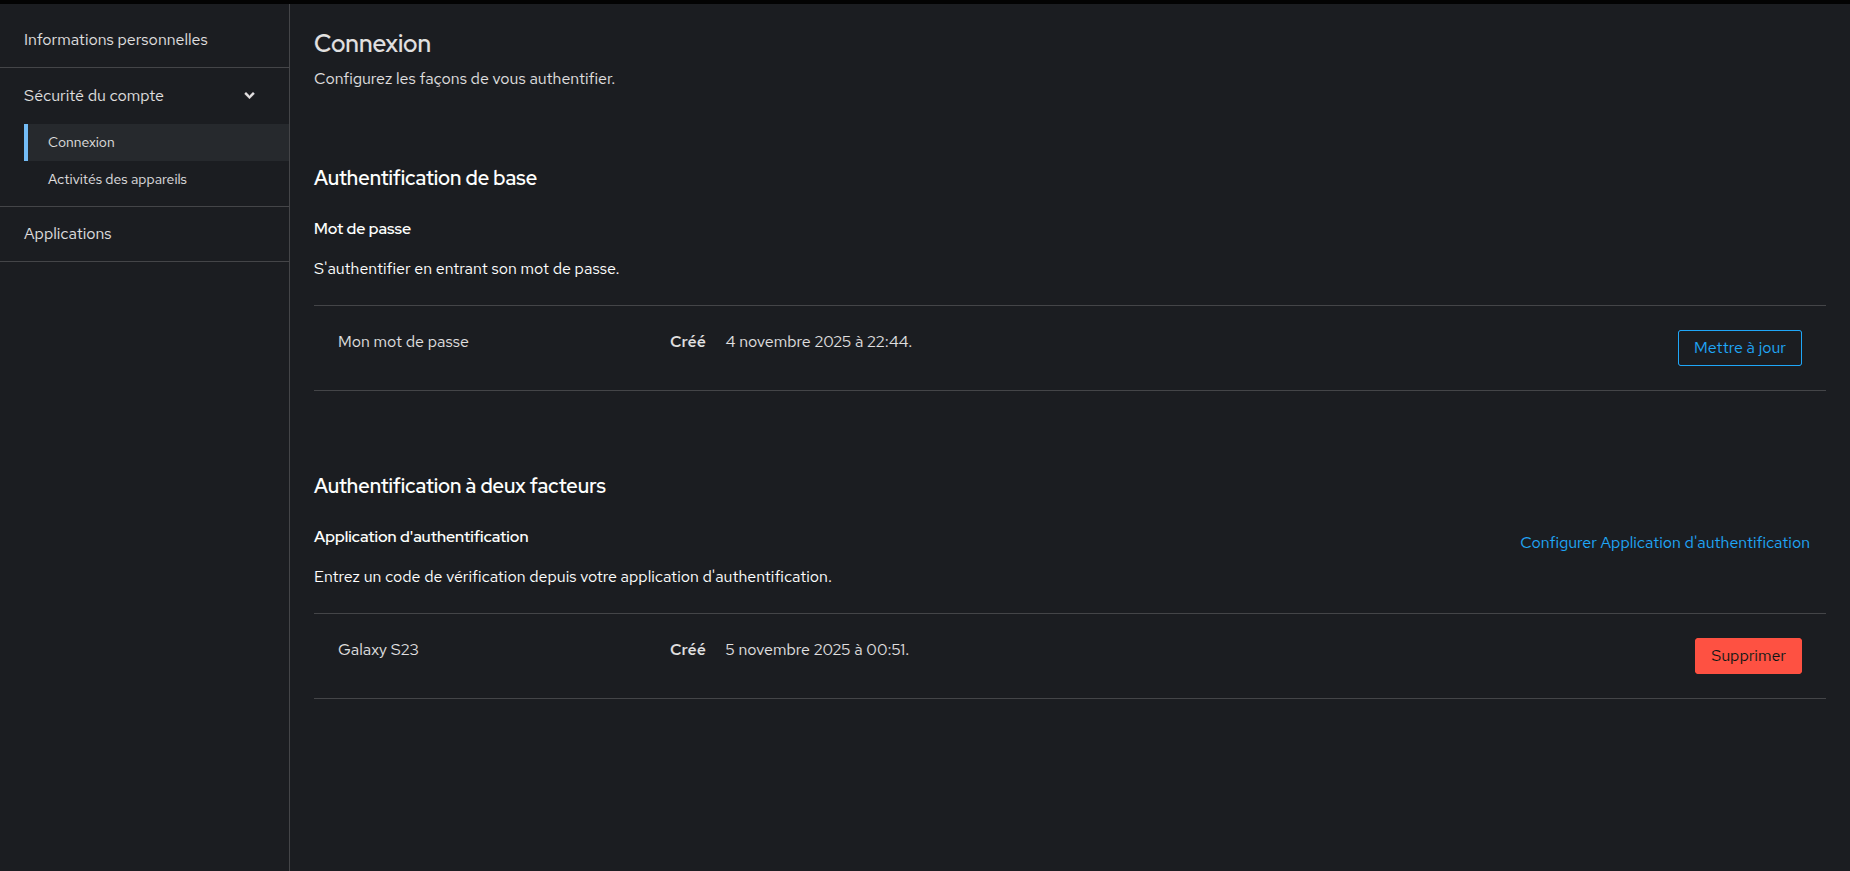Viewport: 1850px width, 871px height.
Task: Open Configurer Application d'authentification link
Action: point(1664,543)
